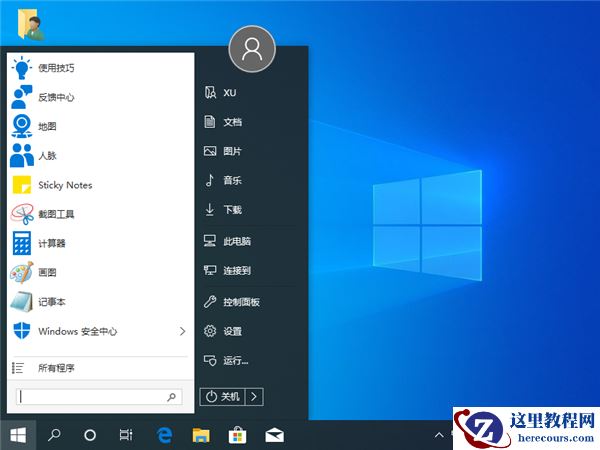The height and width of the screenshot is (450, 600).
Task: Select the 运行... text label
Action: pos(236,360)
